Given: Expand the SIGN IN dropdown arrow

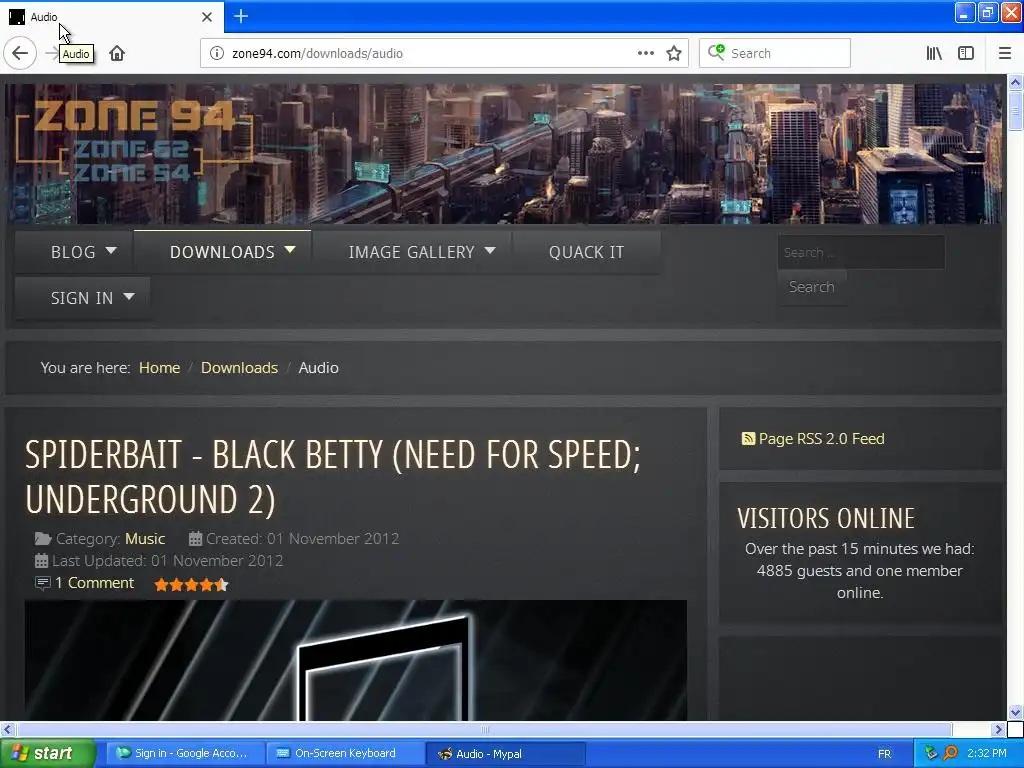Looking at the screenshot, I should [x=129, y=296].
